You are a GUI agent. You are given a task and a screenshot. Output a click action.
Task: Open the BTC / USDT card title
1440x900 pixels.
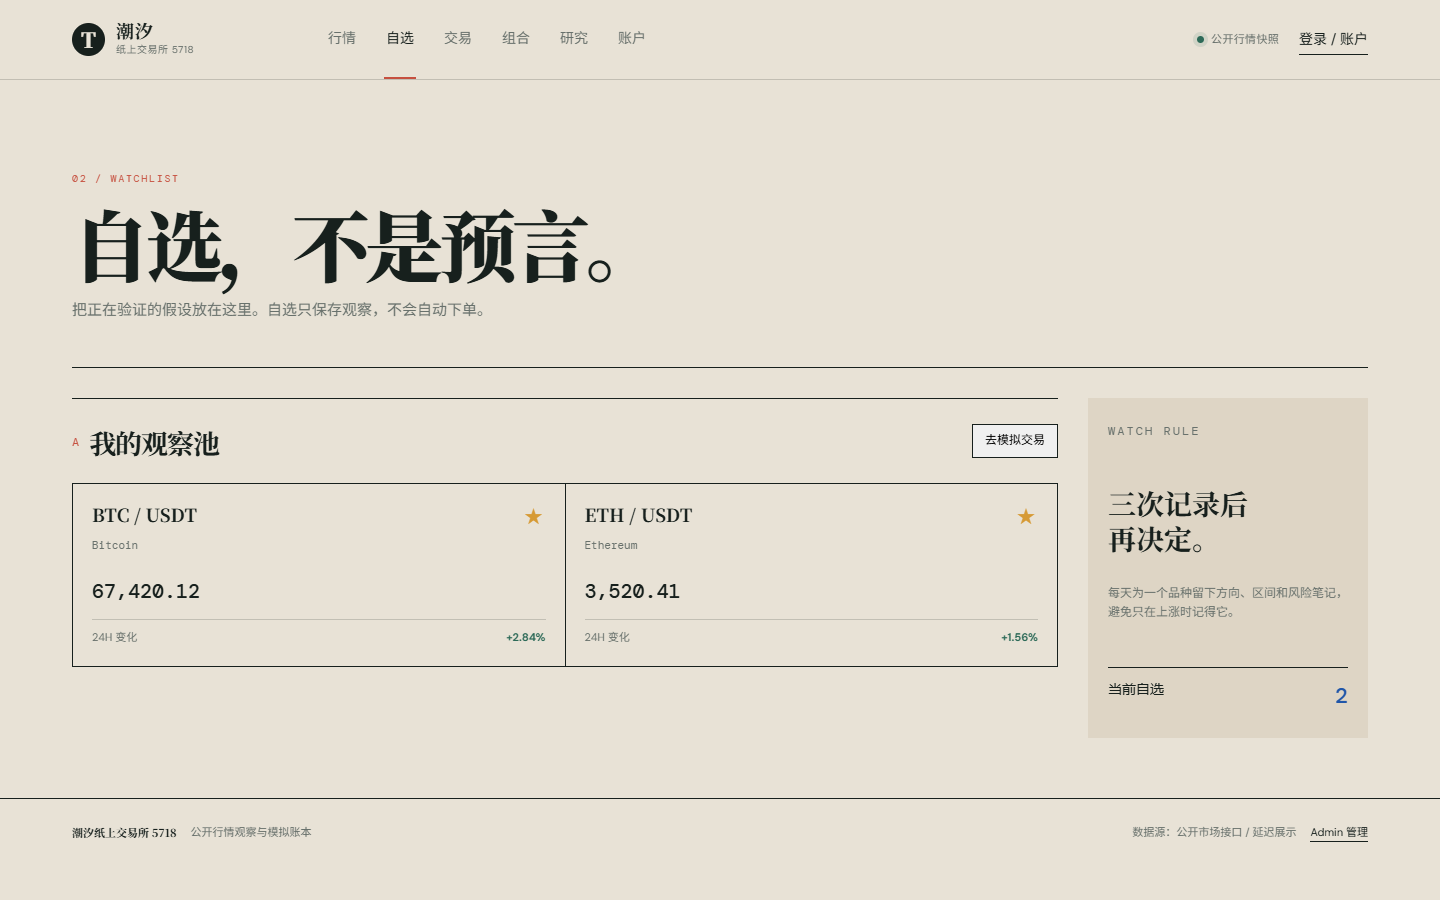coord(144,515)
